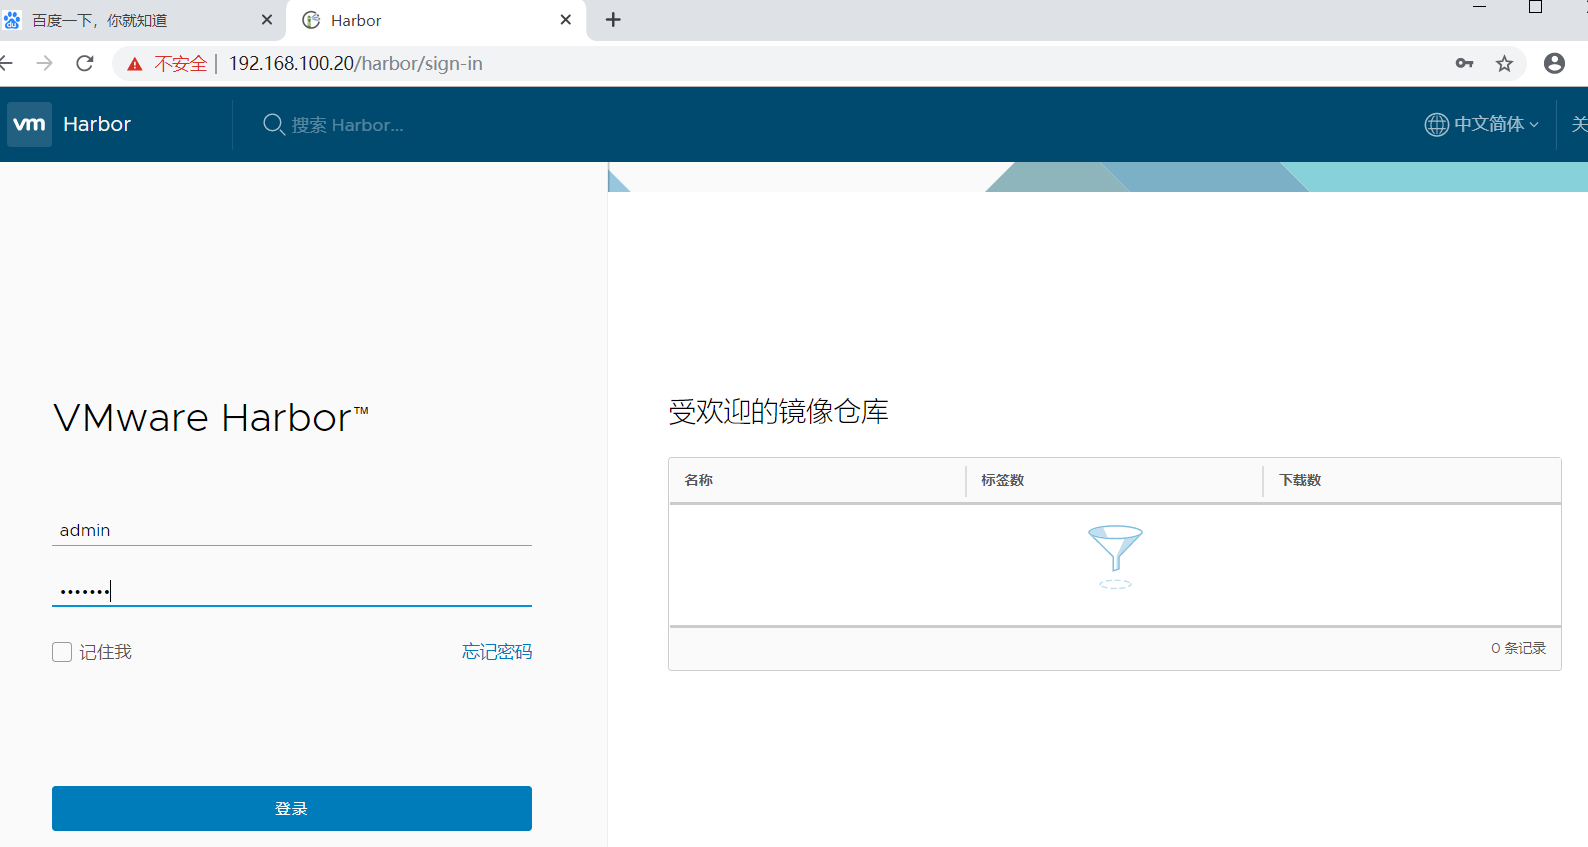Switch to the 百度一下 browser tab

click(x=140, y=20)
